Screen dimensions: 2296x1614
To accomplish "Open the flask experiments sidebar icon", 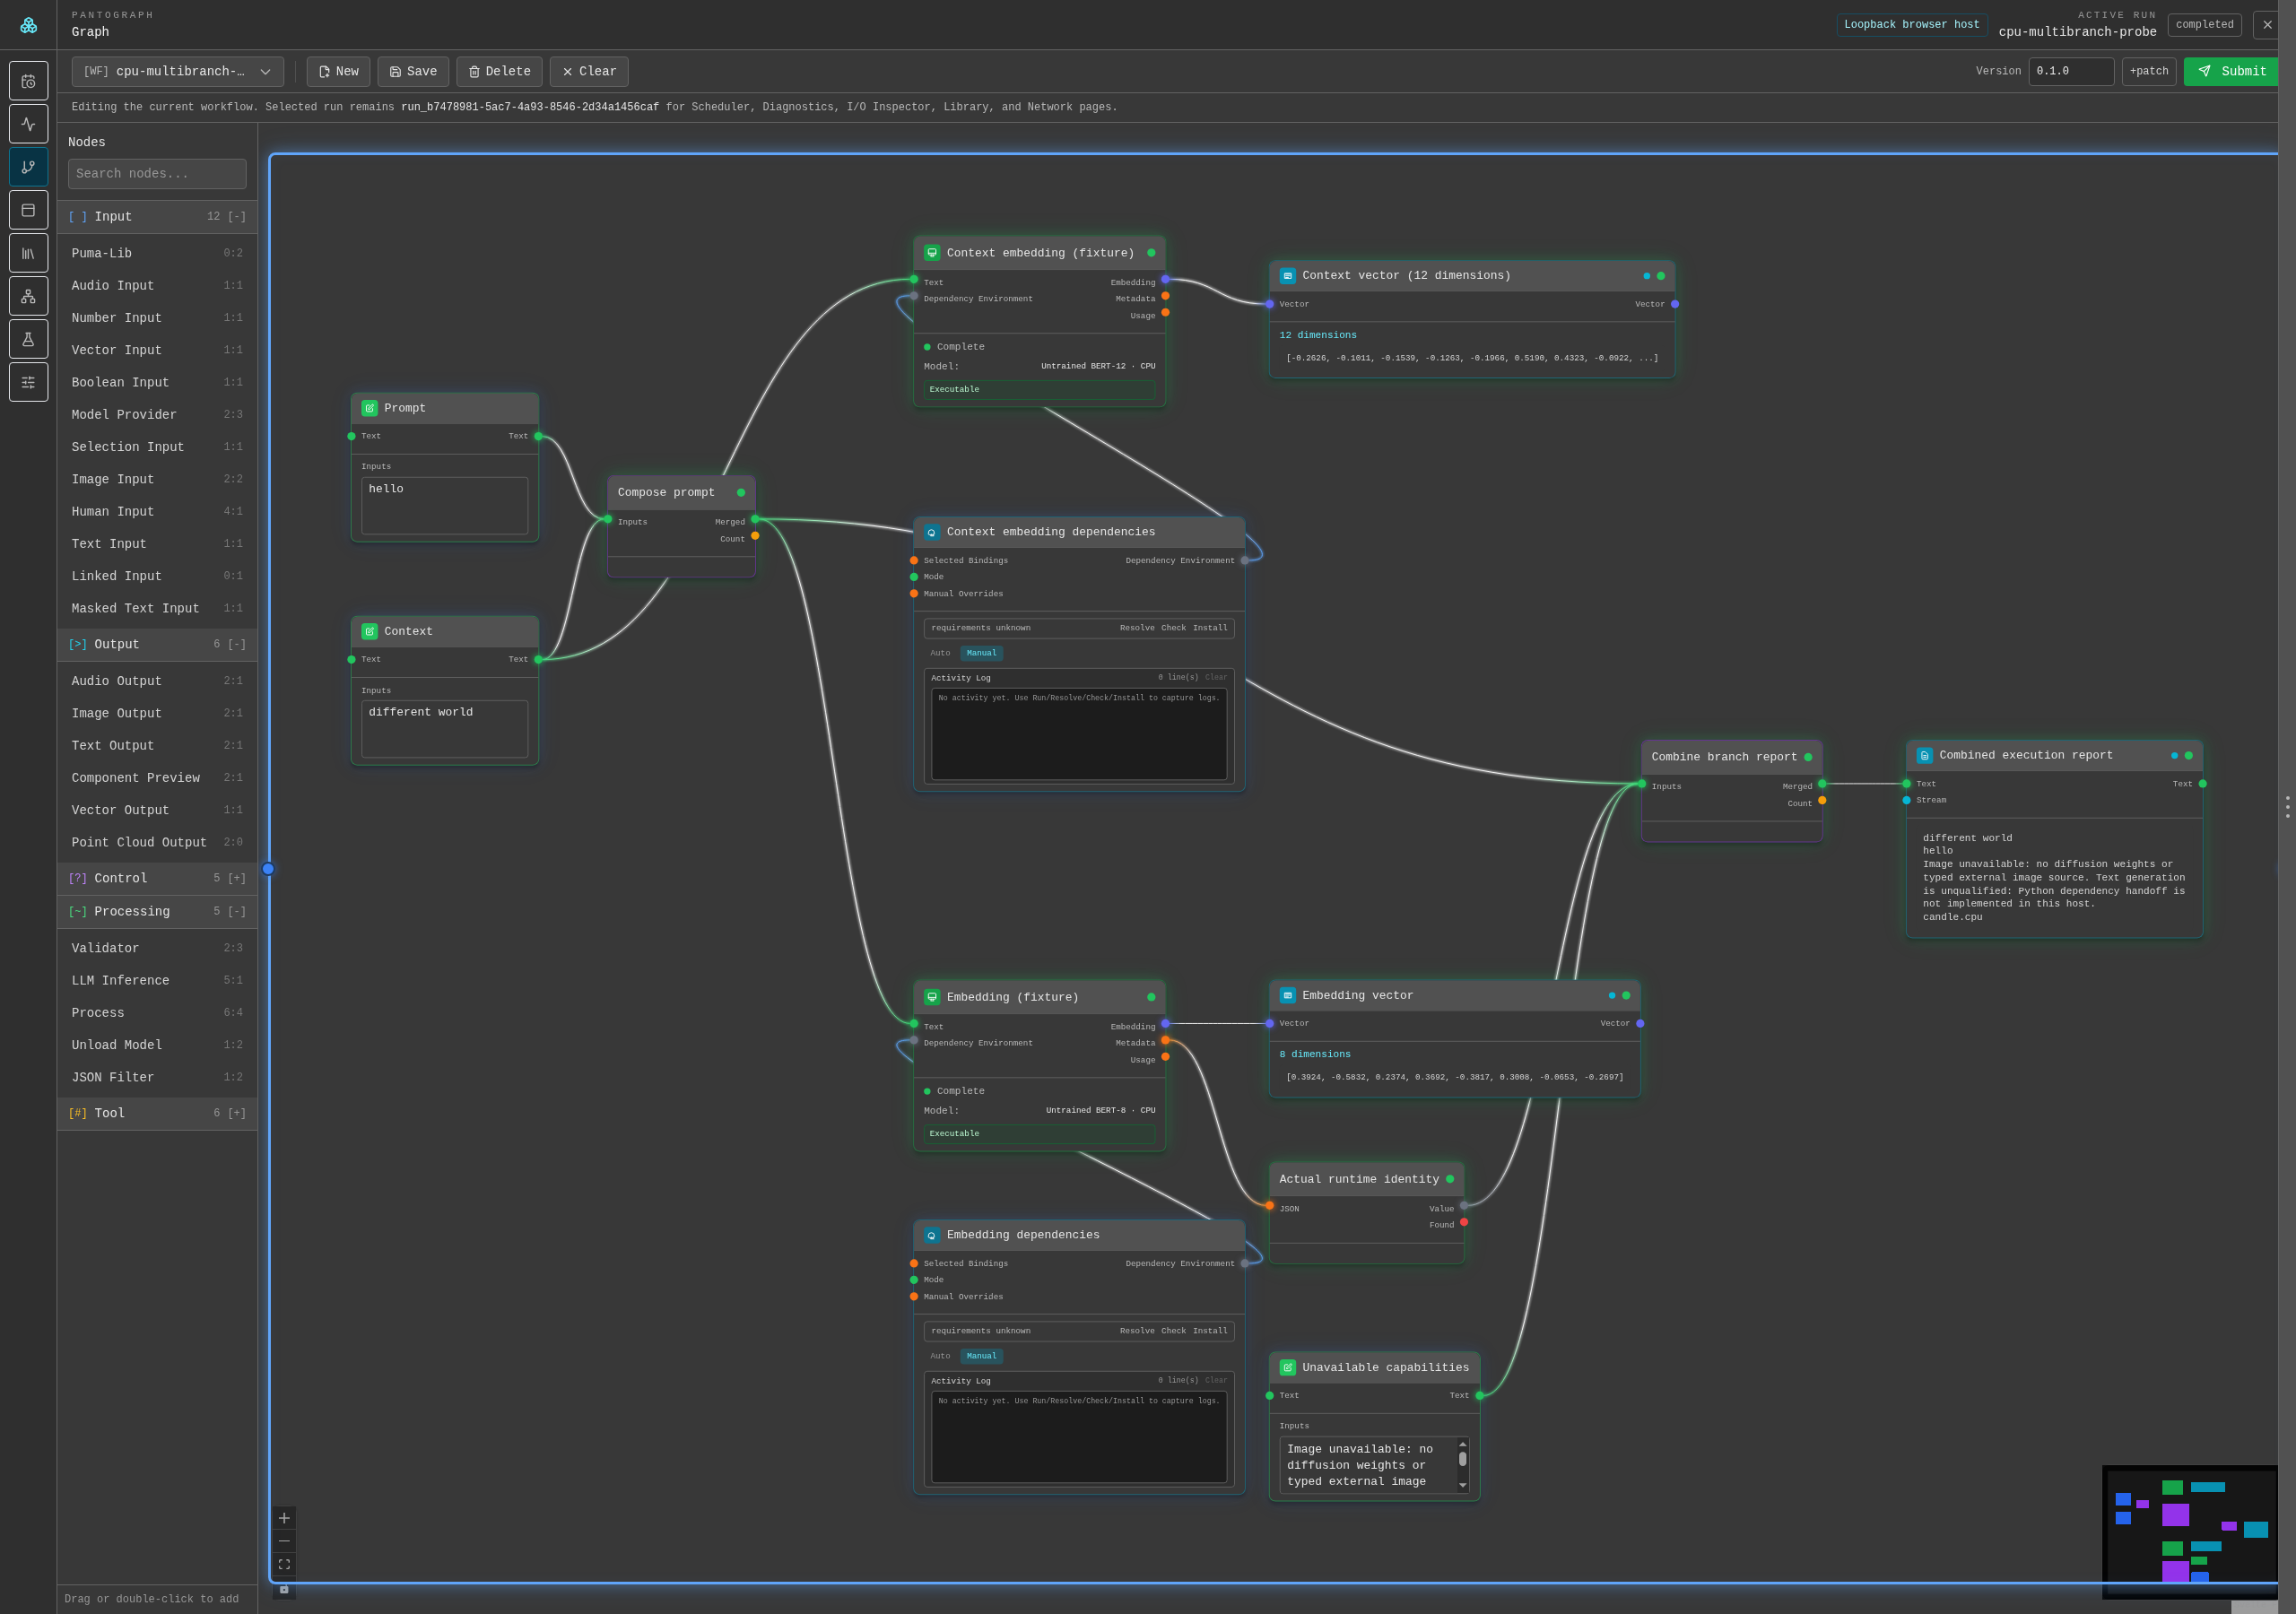I will 28,339.
